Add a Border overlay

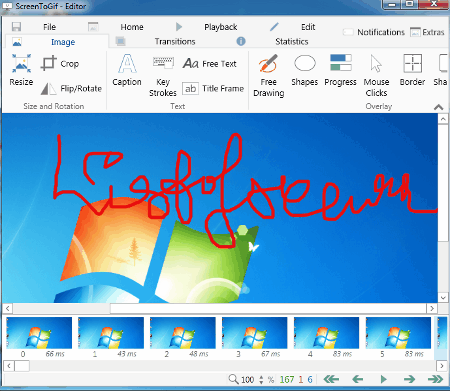click(x=412, y=71)
